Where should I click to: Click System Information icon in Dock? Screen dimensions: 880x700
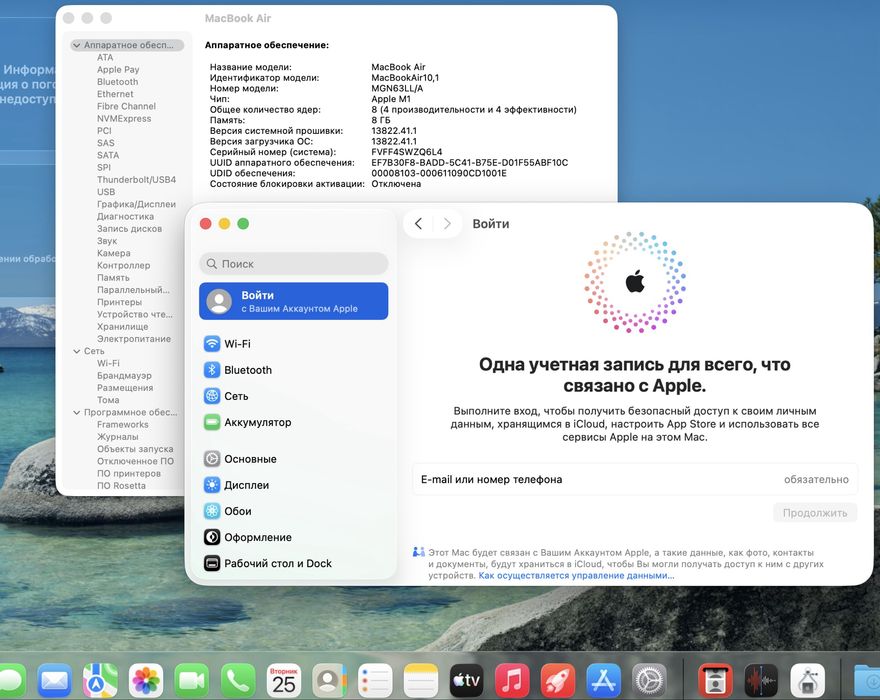(808, 680)
